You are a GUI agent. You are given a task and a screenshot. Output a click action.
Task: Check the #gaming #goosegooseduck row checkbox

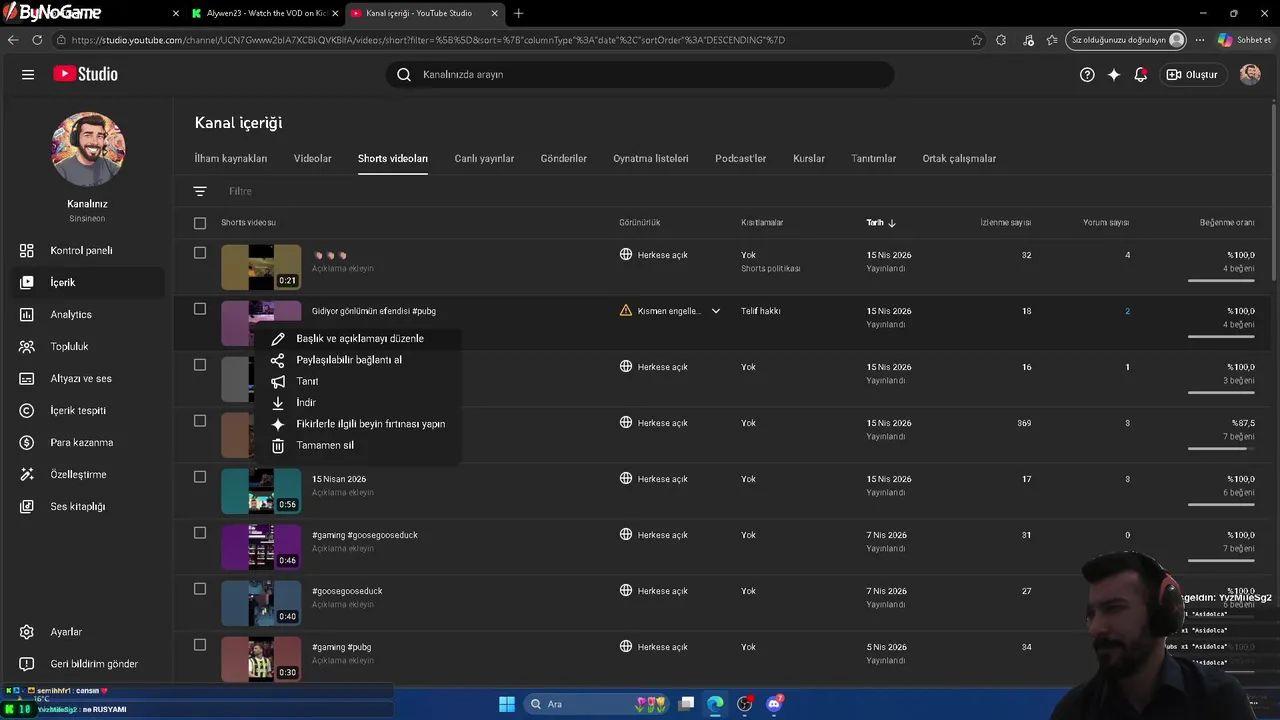point(200,533)
